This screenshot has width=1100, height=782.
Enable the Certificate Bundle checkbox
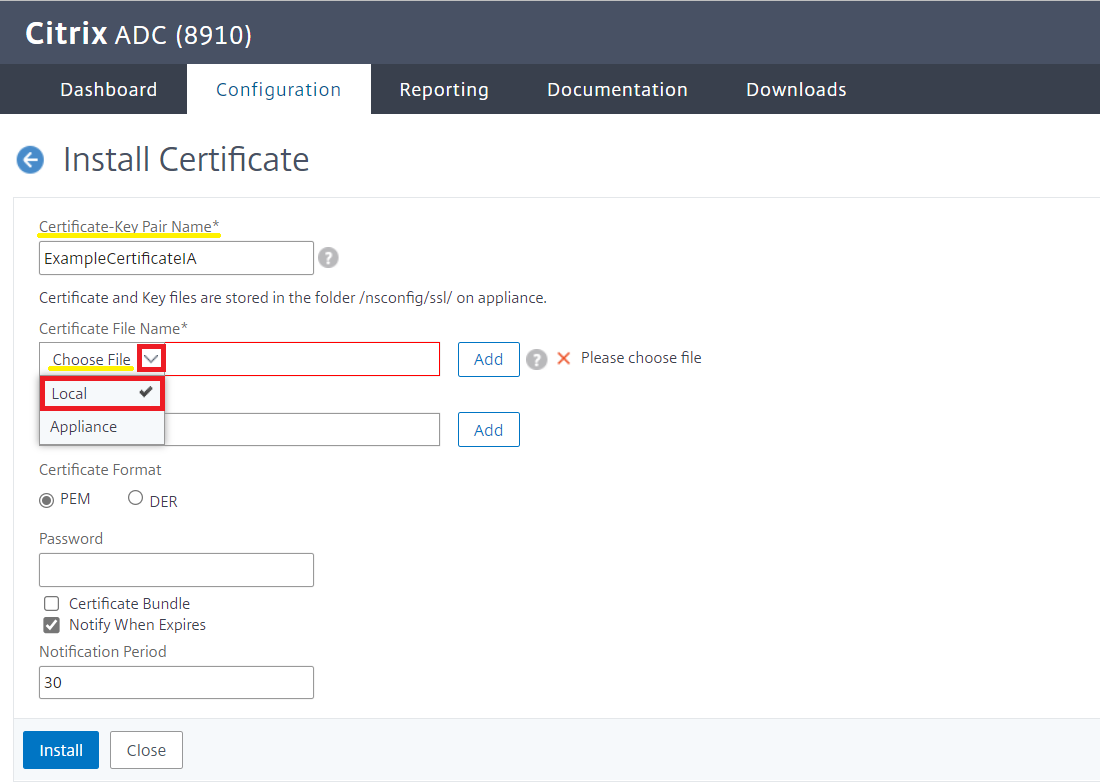[x=51, y=604]
